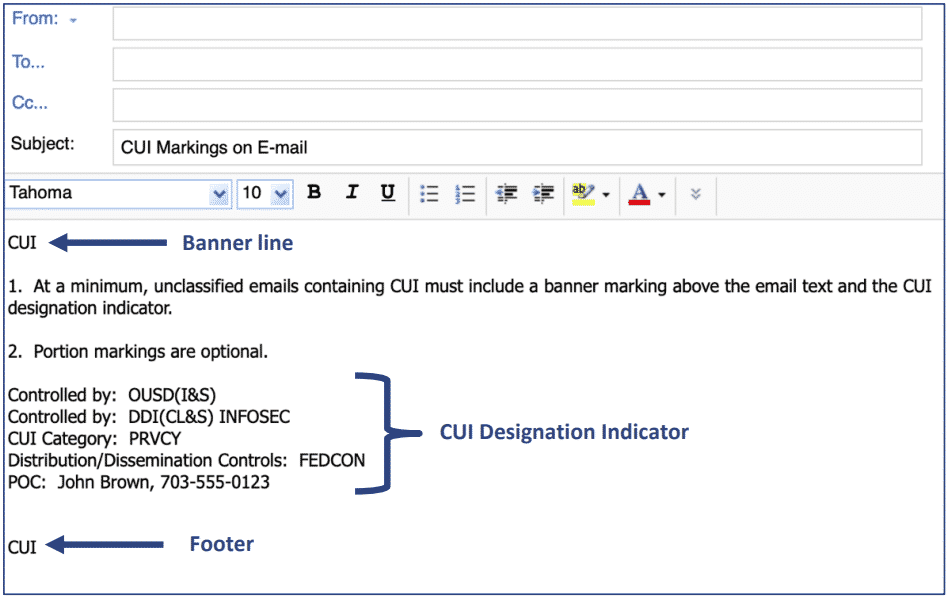Open address book via To... button
This screenshot has width=951, height=597.
[x=29, y=62]
